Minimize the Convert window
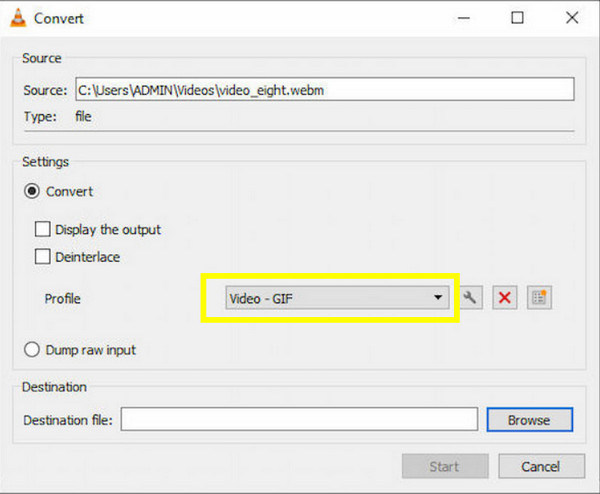Viewport: 600px width, 494px height. coord(463,18)
